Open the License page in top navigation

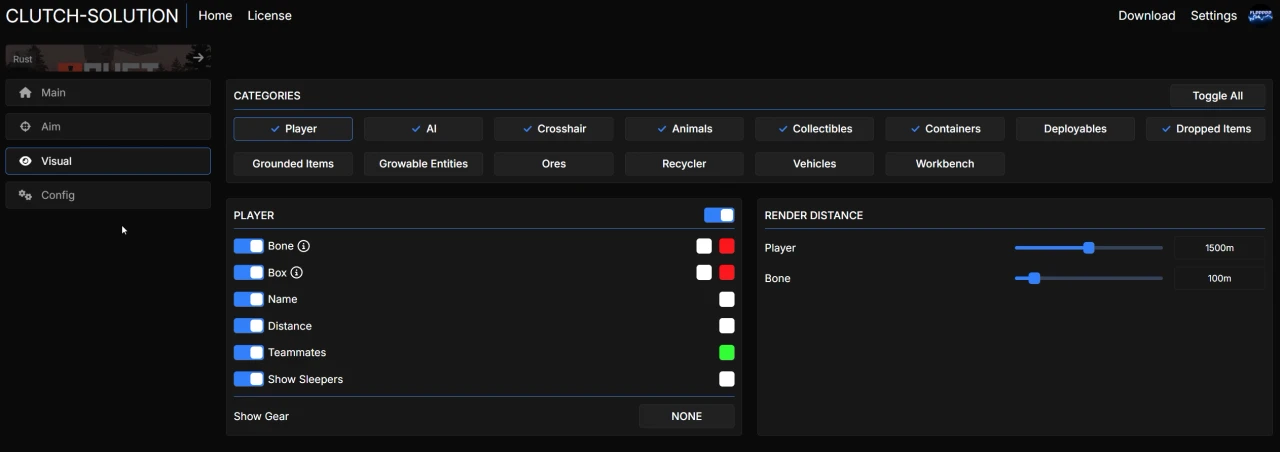[269, 16]
